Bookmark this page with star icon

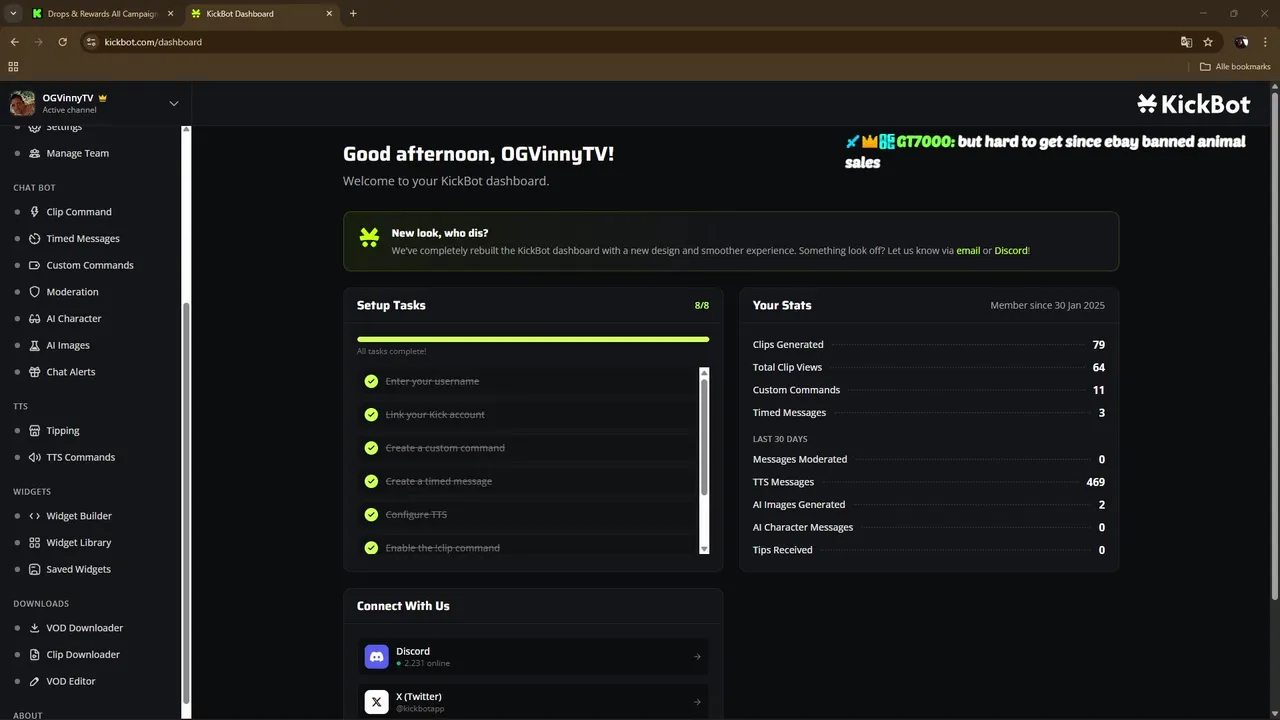click(x=1208, y=42)
